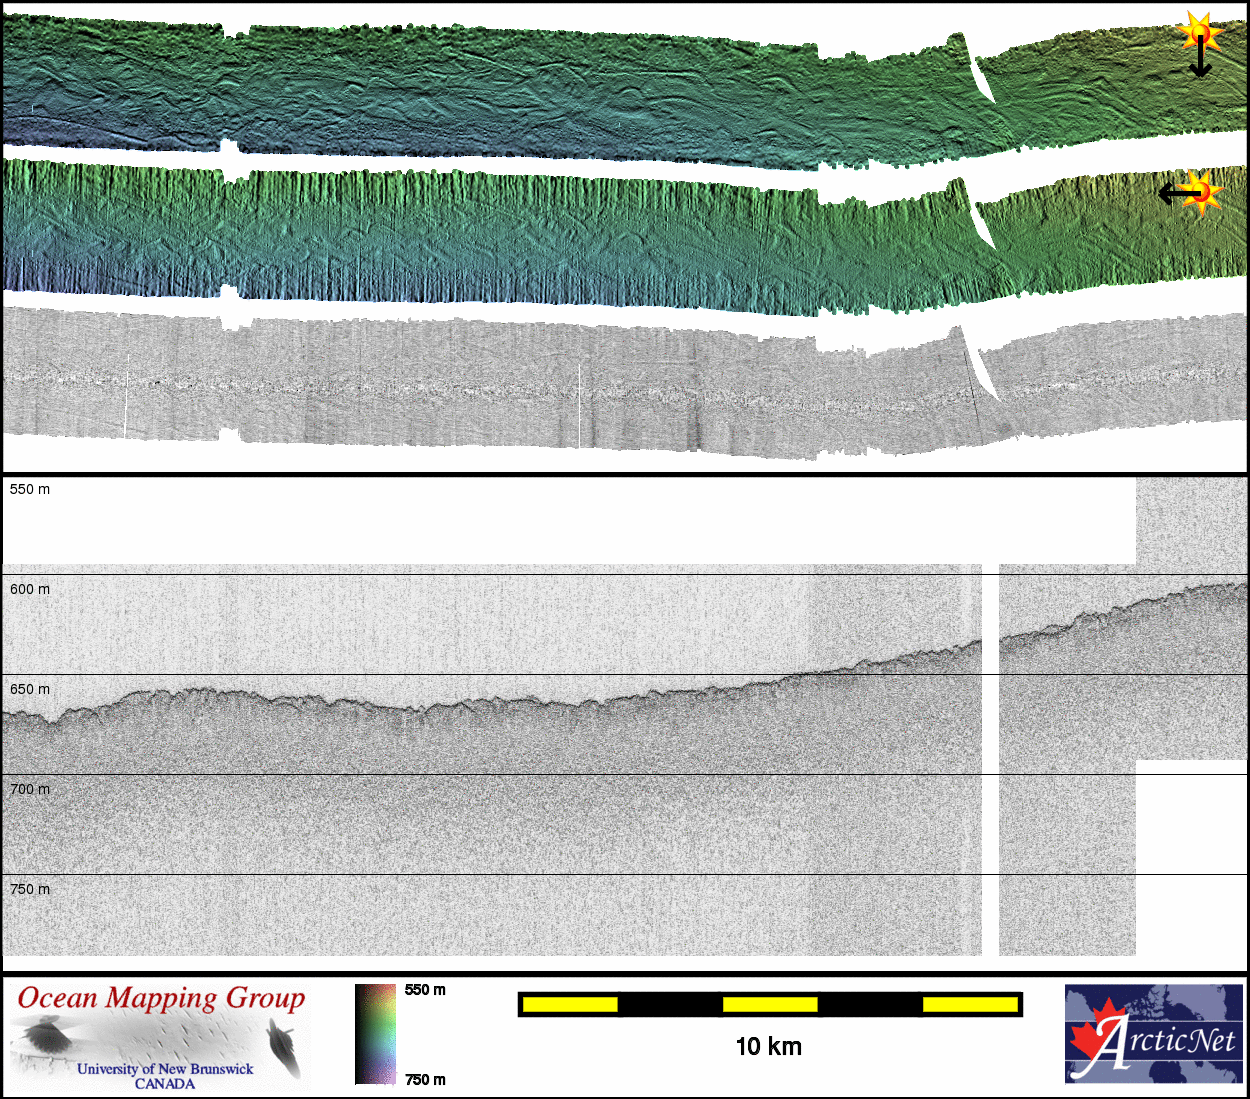
Task: Click the 10 km scale bar label
Action: (x=768, y=1047)
